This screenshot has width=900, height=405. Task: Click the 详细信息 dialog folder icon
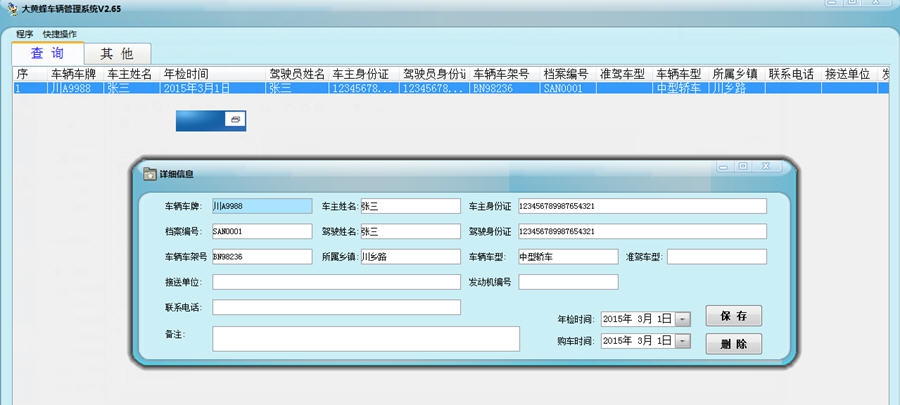click(149, 174)
